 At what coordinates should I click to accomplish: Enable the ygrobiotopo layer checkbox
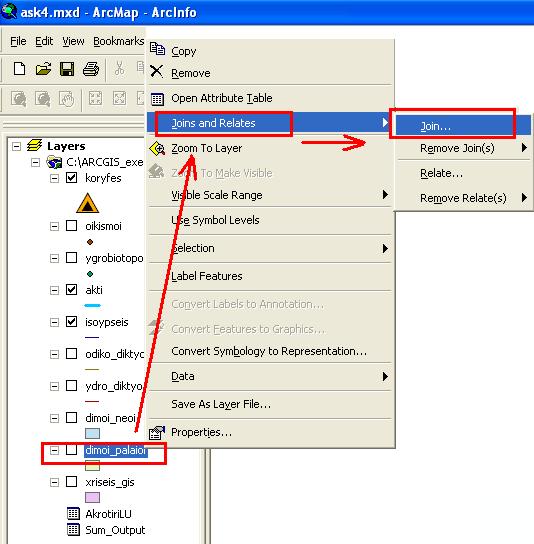pos(71,257)
